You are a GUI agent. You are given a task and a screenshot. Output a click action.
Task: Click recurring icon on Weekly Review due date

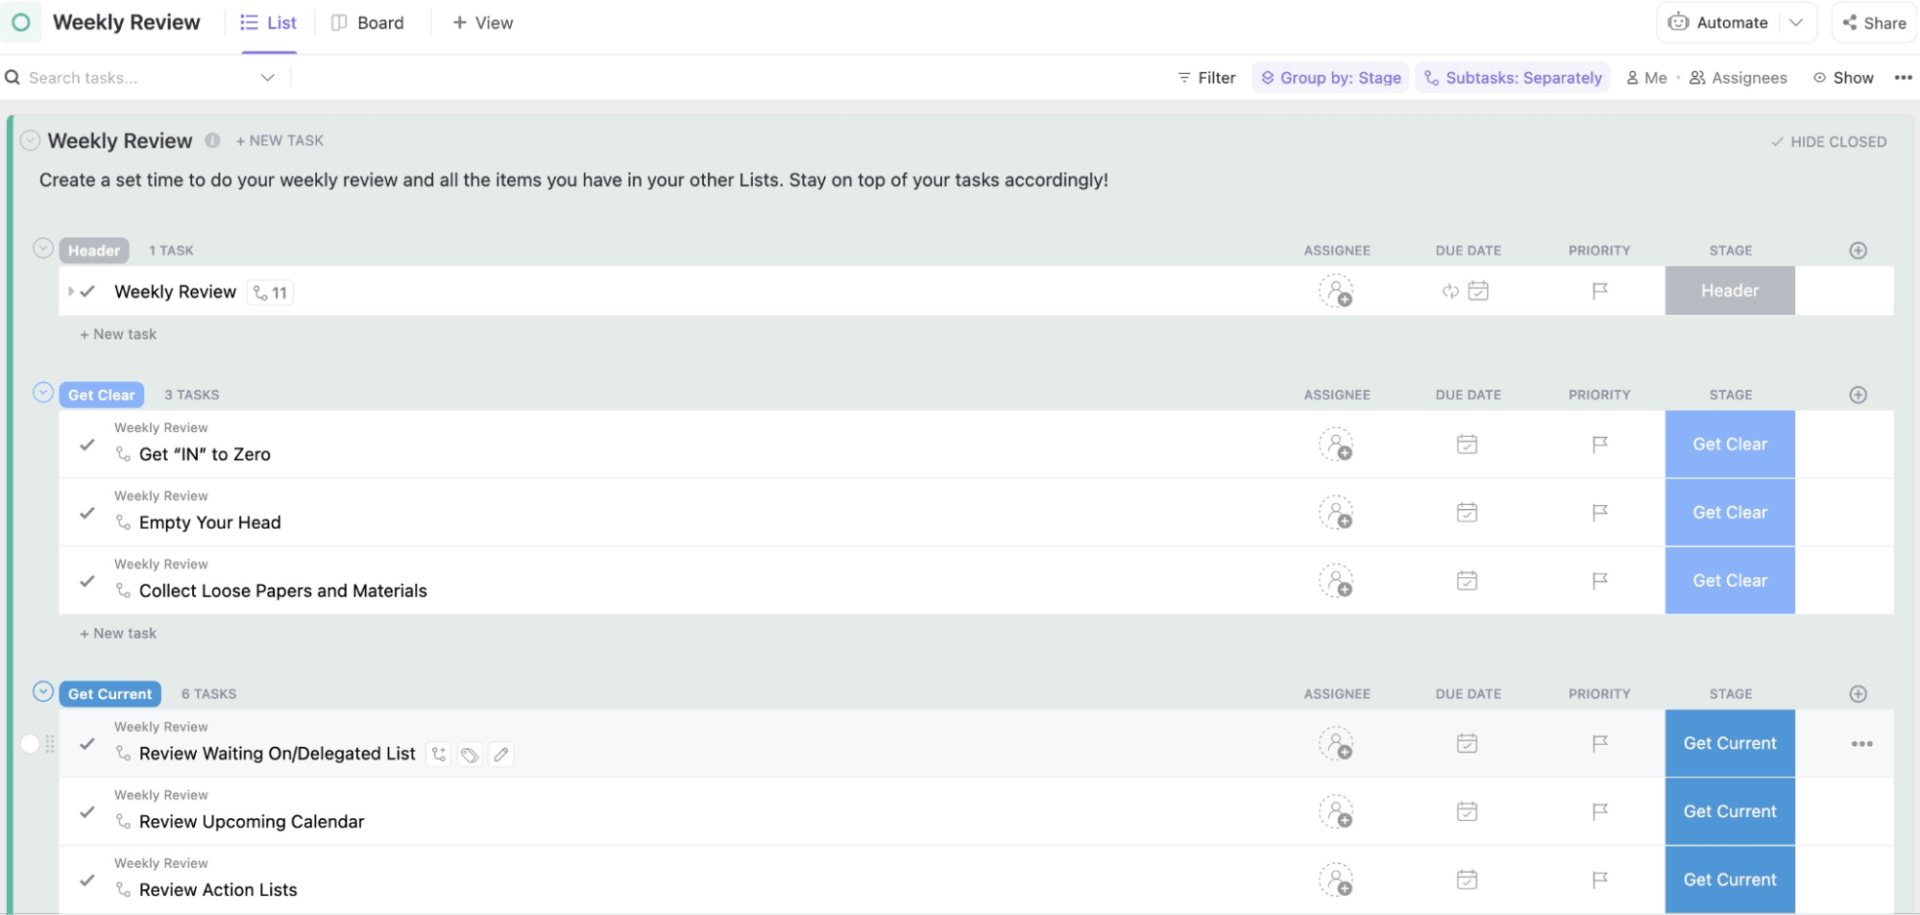point(1450,291)
